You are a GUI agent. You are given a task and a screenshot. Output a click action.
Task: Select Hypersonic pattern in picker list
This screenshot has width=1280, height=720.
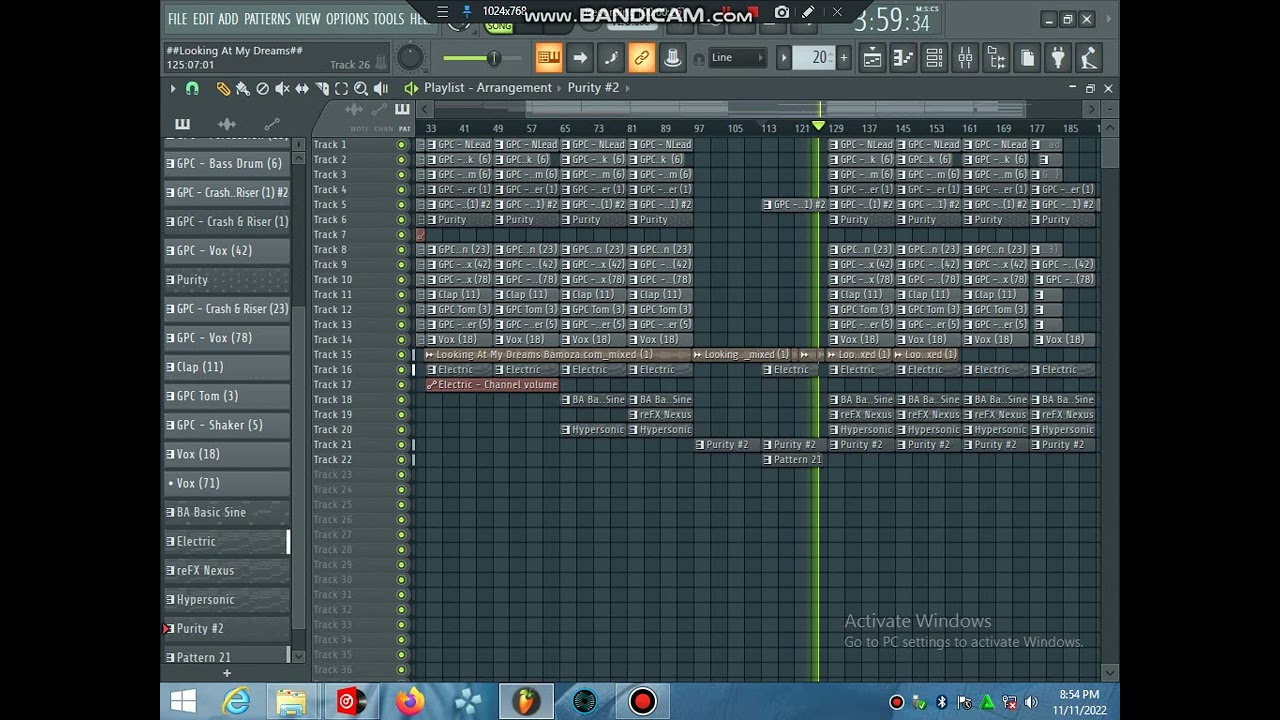(x=227, y=599)
